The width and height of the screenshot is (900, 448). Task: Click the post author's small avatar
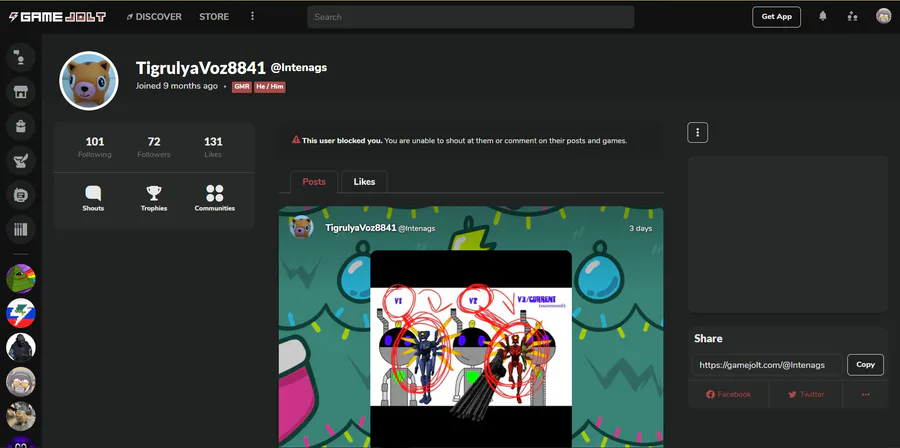pyautogui.click(x=301, y=227)
